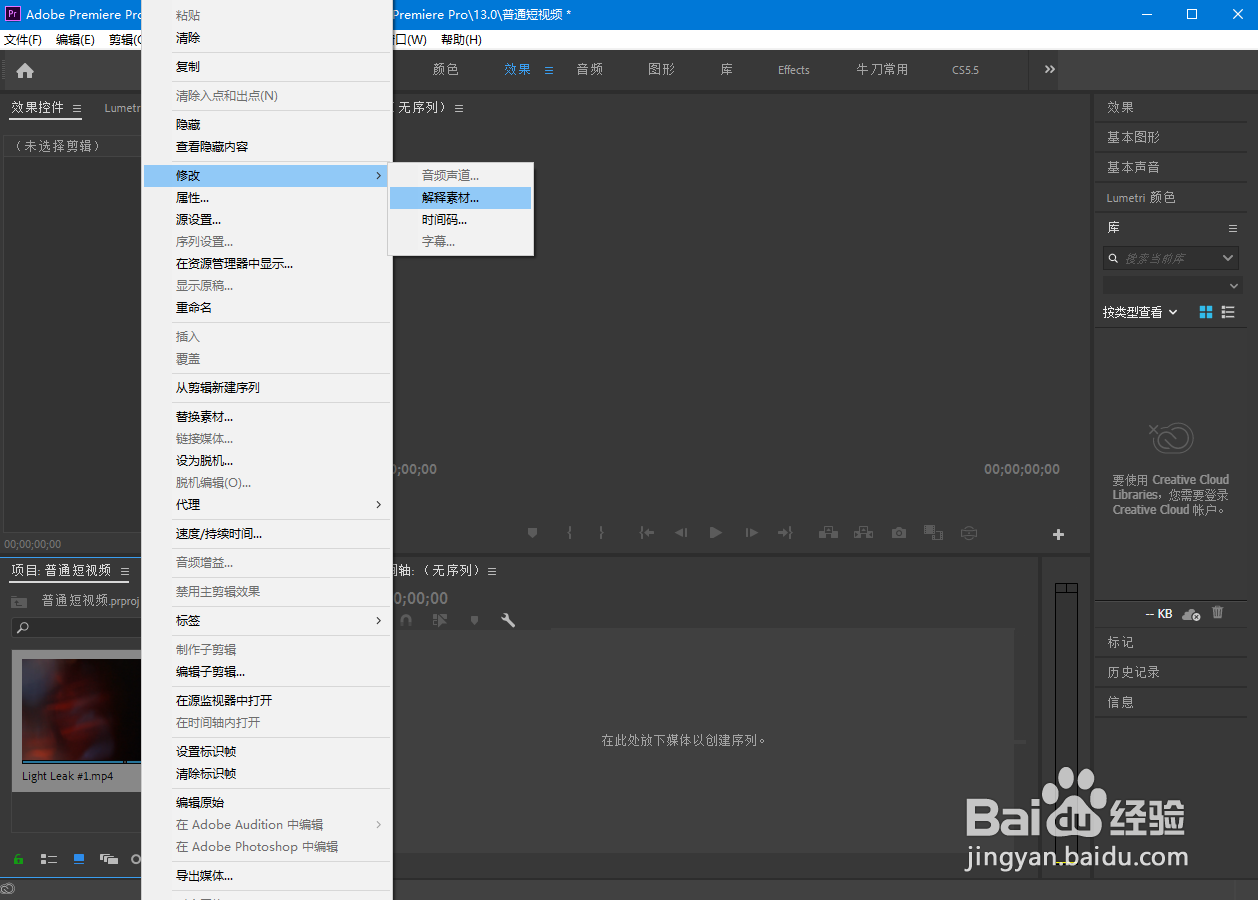Add a marker in program monitor

pos(533,533)
